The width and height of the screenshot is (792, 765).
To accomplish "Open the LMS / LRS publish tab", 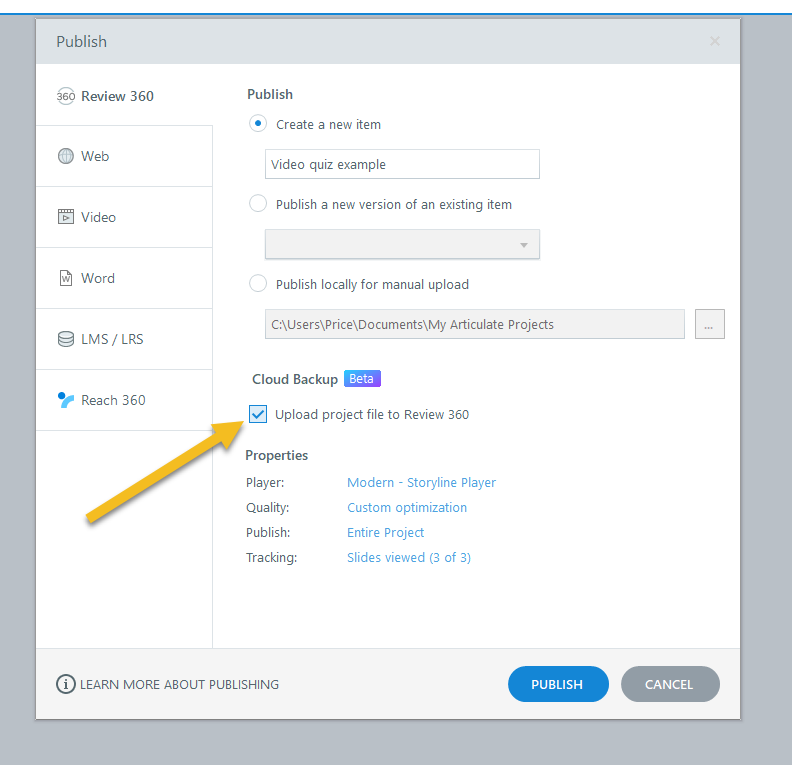I will (x=124, y=339).
